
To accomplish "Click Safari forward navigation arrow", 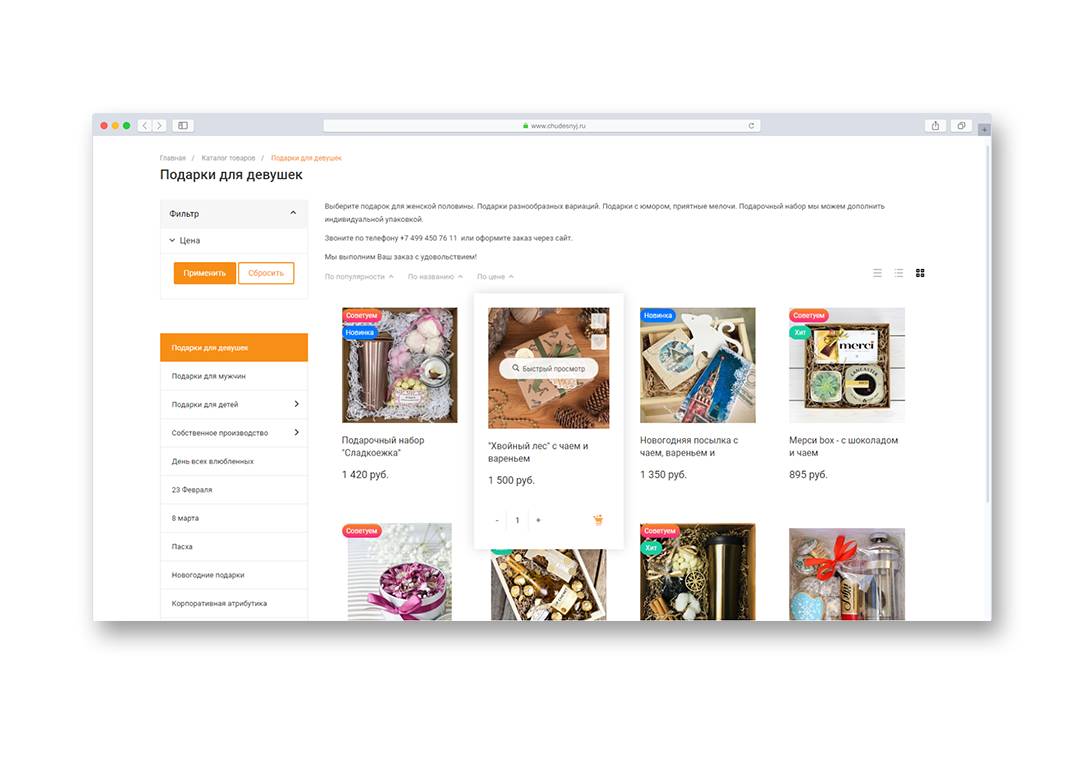I will pos(159,125).
